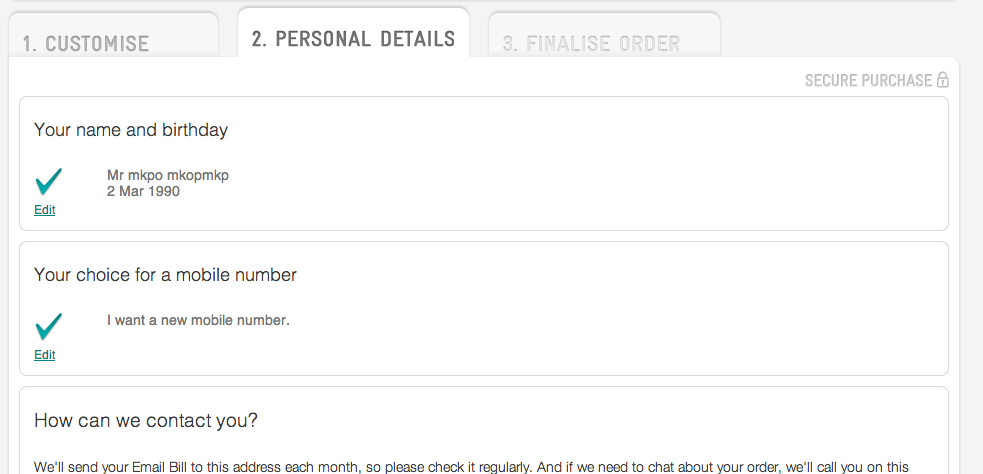Click the teal checkmark under mobile number choice
The width and height of the screenshot is (983, 474).
(48, 327)
